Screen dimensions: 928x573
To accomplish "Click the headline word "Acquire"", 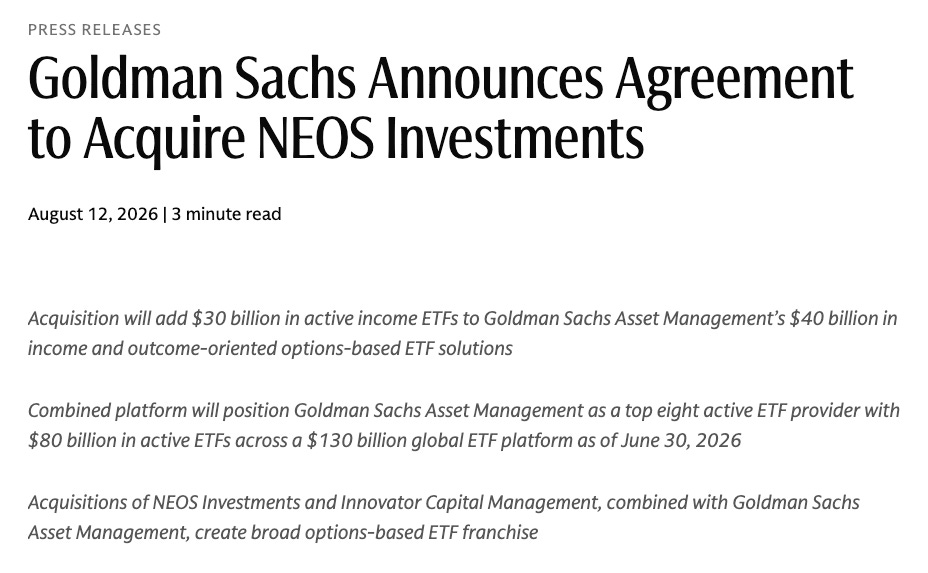I will click(x=164, y=141).
